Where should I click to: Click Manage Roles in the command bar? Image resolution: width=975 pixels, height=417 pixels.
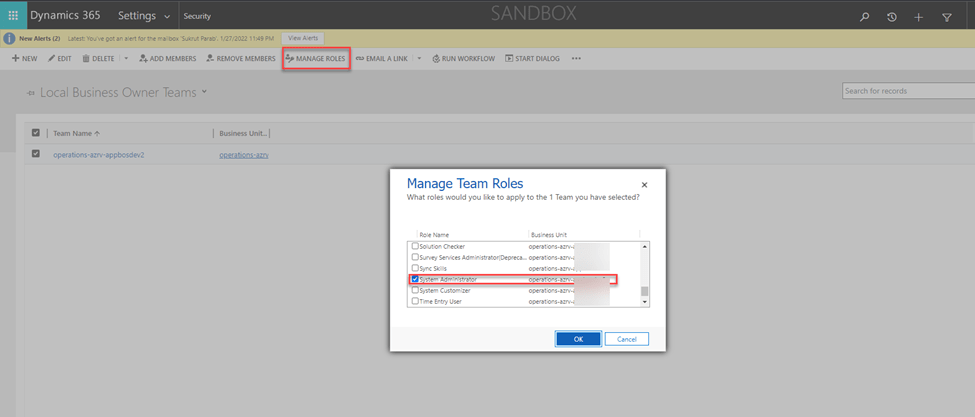tap(315, 59)
